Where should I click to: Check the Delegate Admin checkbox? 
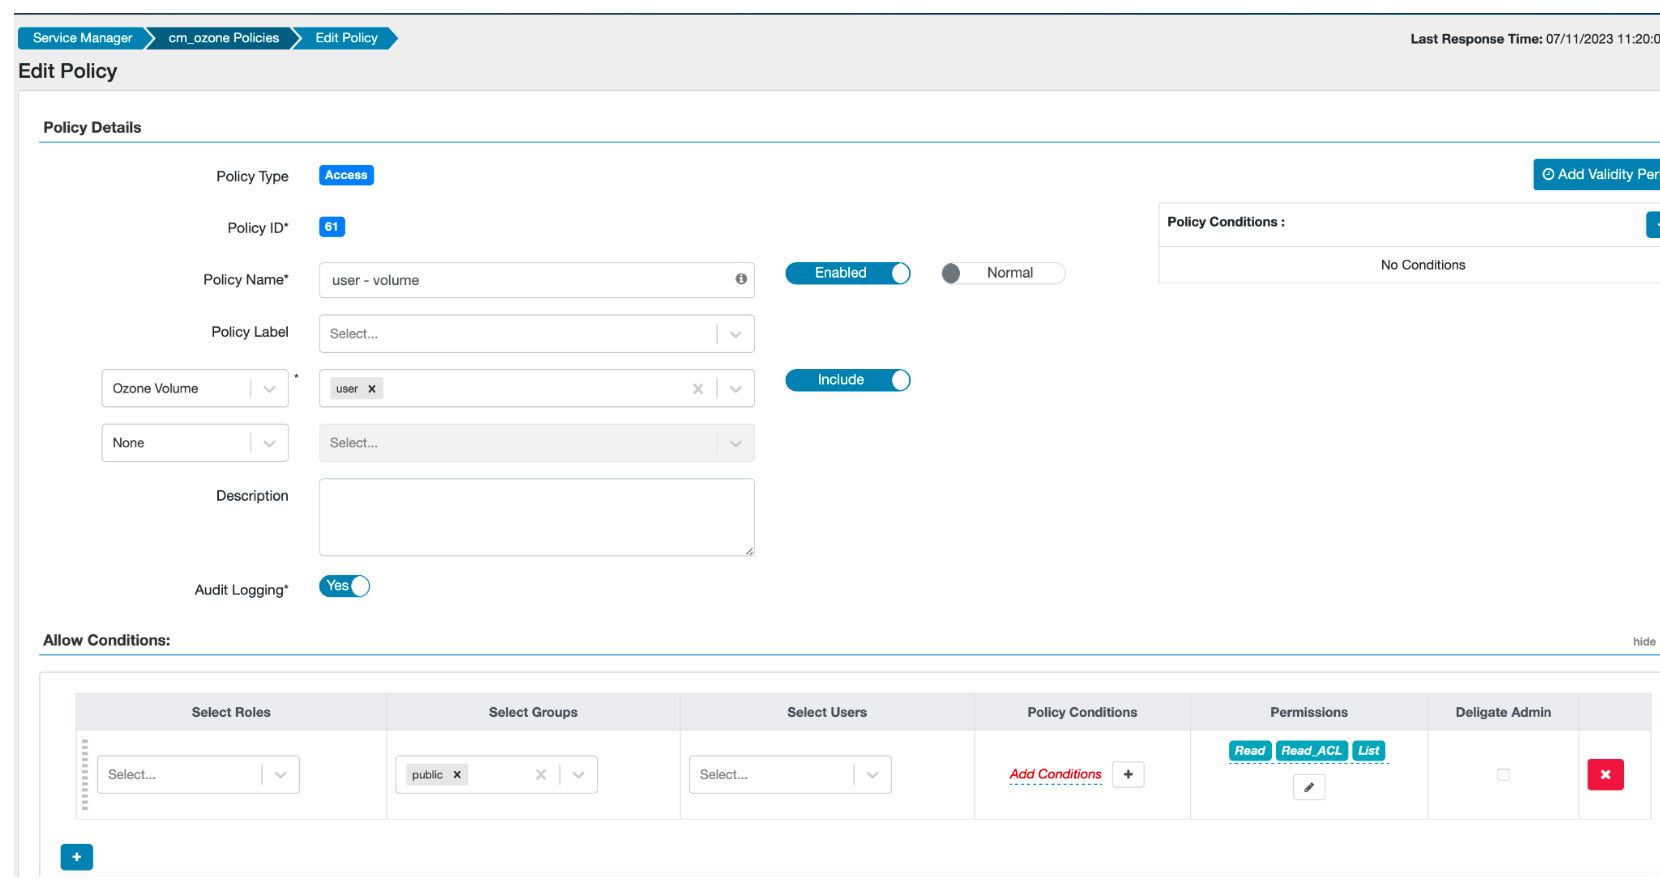pos(1502,774)
